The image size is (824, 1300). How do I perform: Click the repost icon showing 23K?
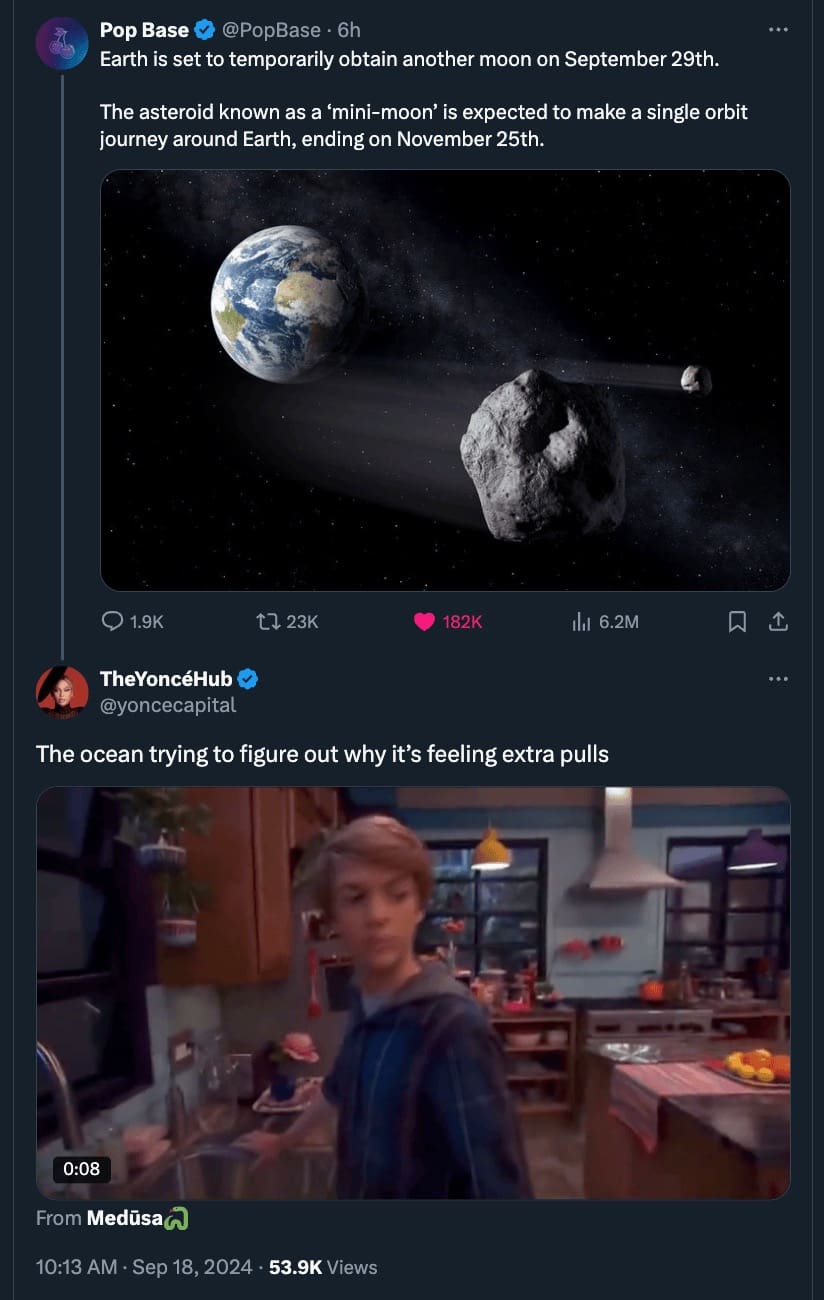coord(268,622)
